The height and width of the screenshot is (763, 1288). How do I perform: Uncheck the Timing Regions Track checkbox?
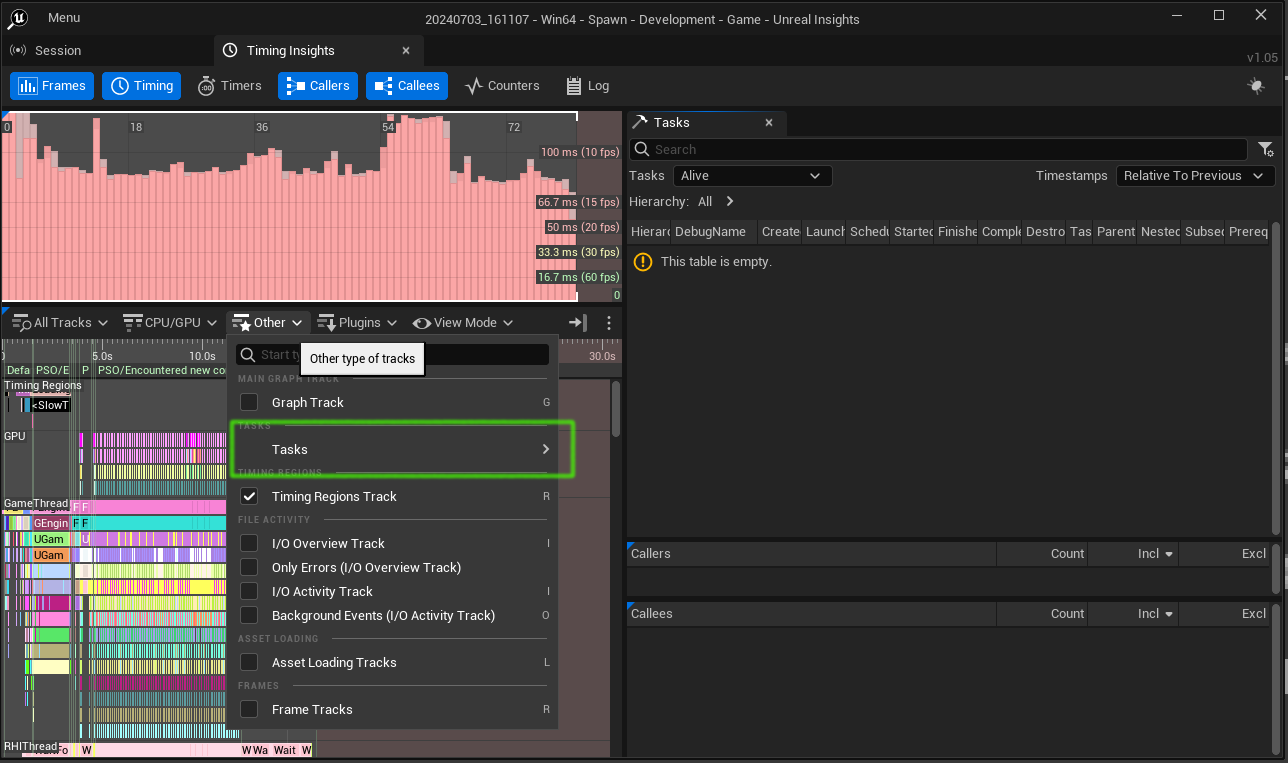[249, 496]
